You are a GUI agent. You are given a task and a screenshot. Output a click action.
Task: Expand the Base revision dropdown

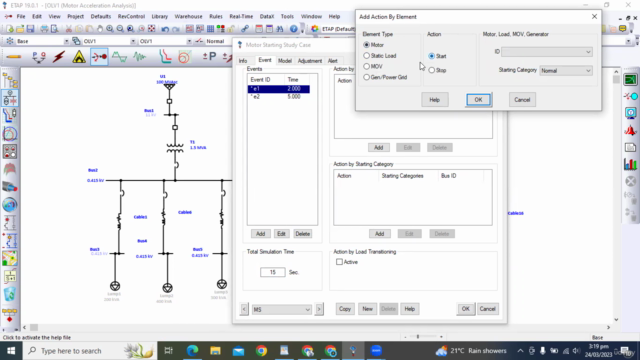[66, 41]
